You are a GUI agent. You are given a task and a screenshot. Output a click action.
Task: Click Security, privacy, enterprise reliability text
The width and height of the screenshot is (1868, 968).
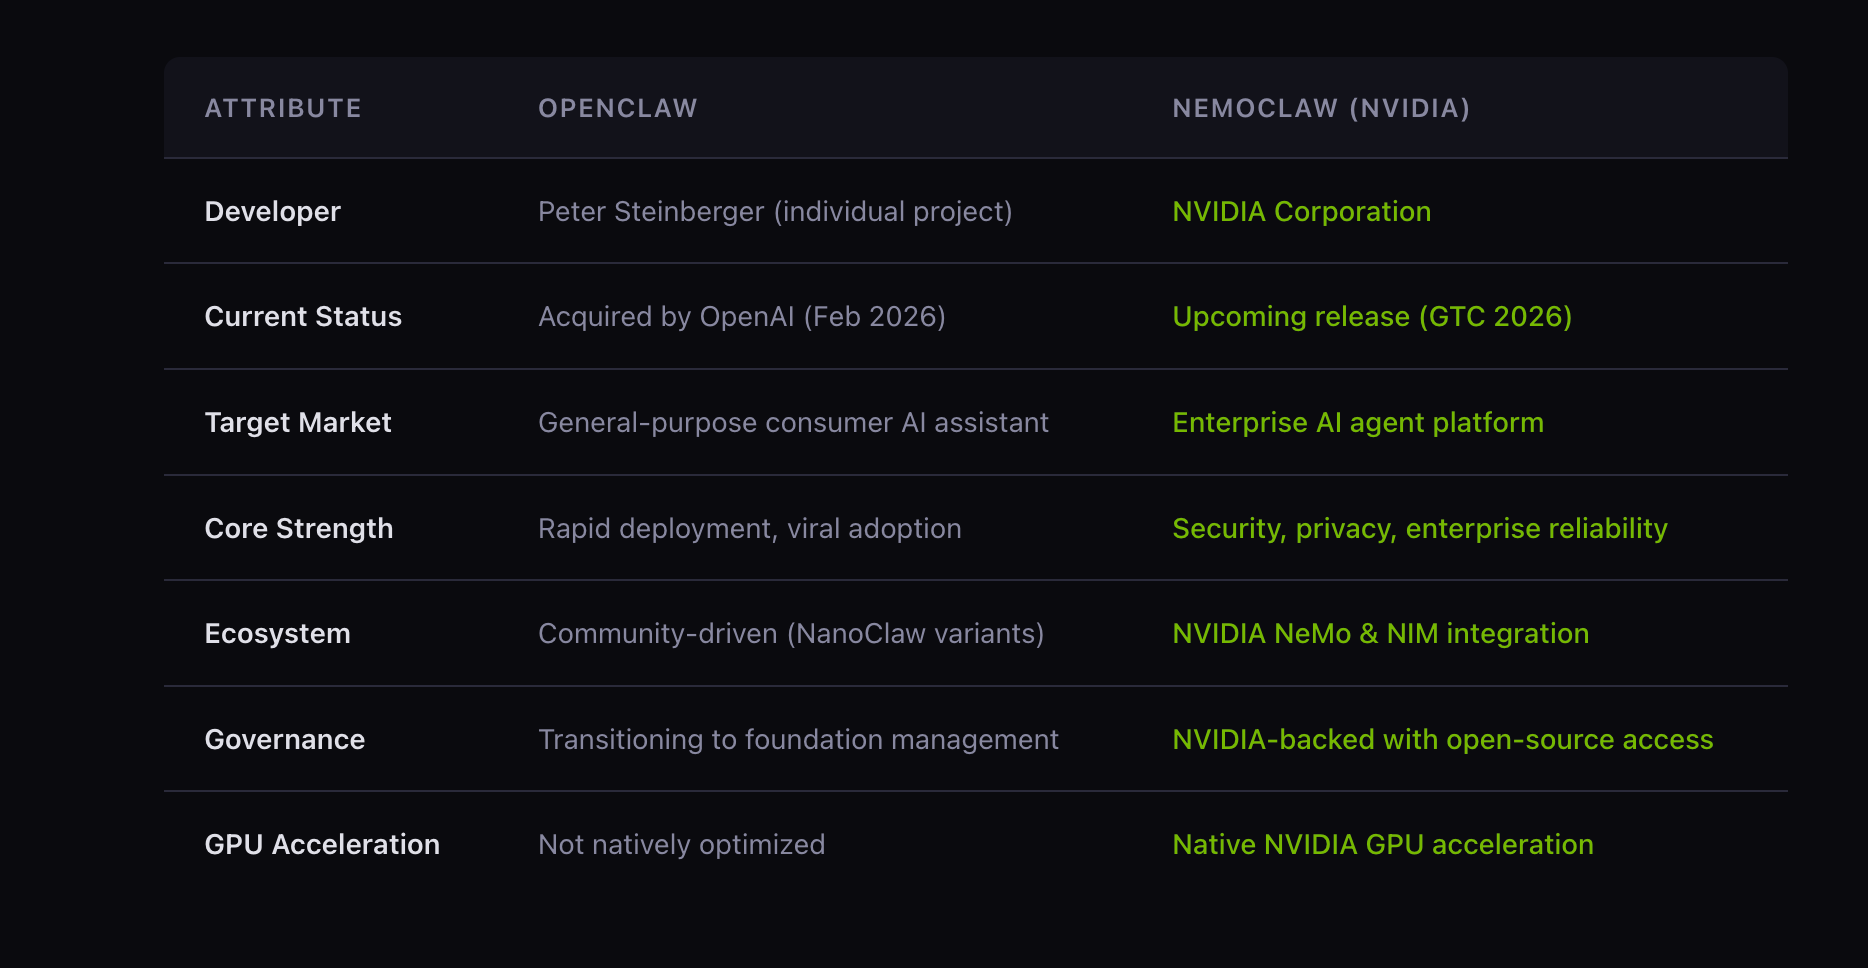coord(1419,529)
